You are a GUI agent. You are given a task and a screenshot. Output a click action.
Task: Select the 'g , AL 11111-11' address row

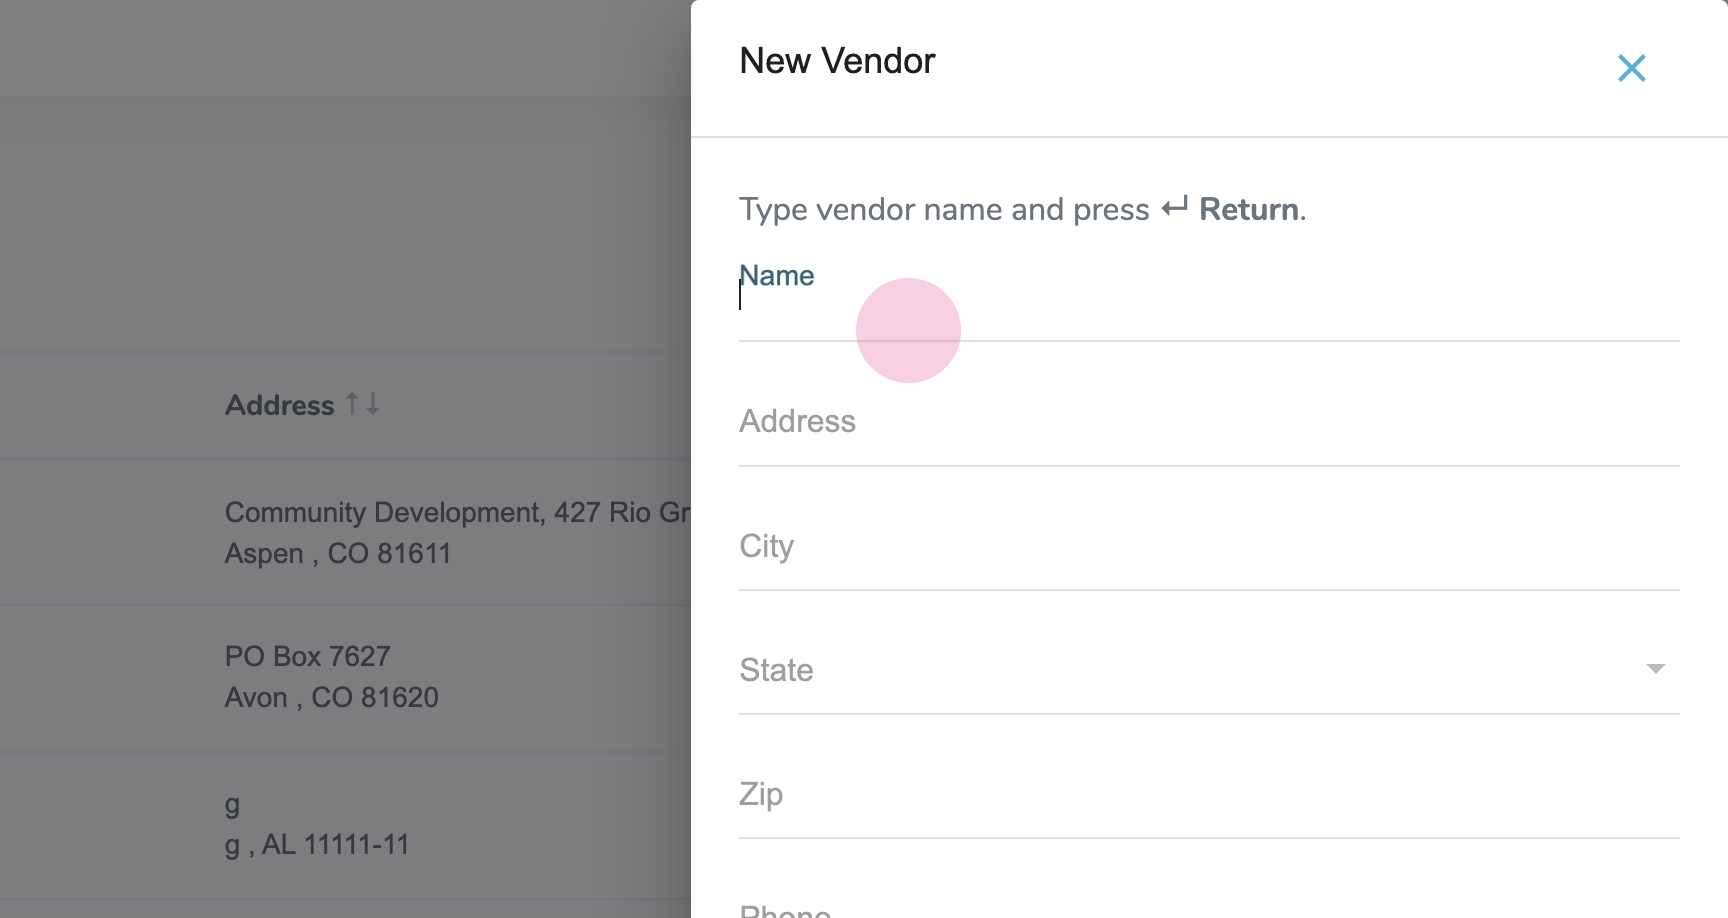coord(345,825)
